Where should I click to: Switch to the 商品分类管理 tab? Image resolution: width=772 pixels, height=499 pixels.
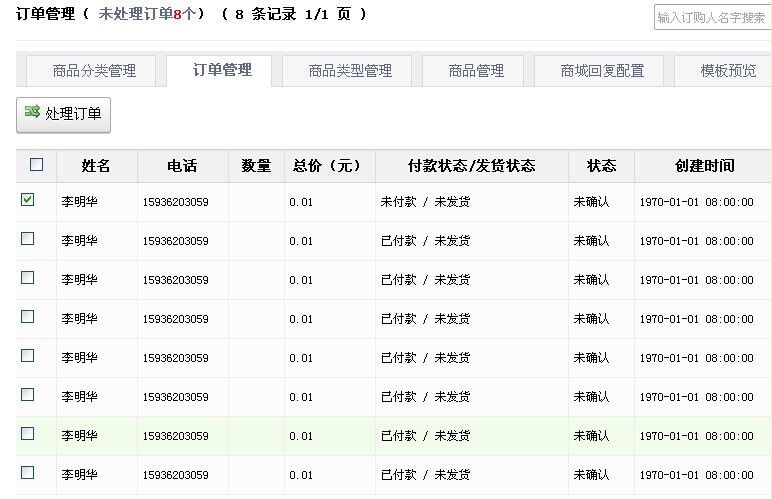tap(94, 71)
